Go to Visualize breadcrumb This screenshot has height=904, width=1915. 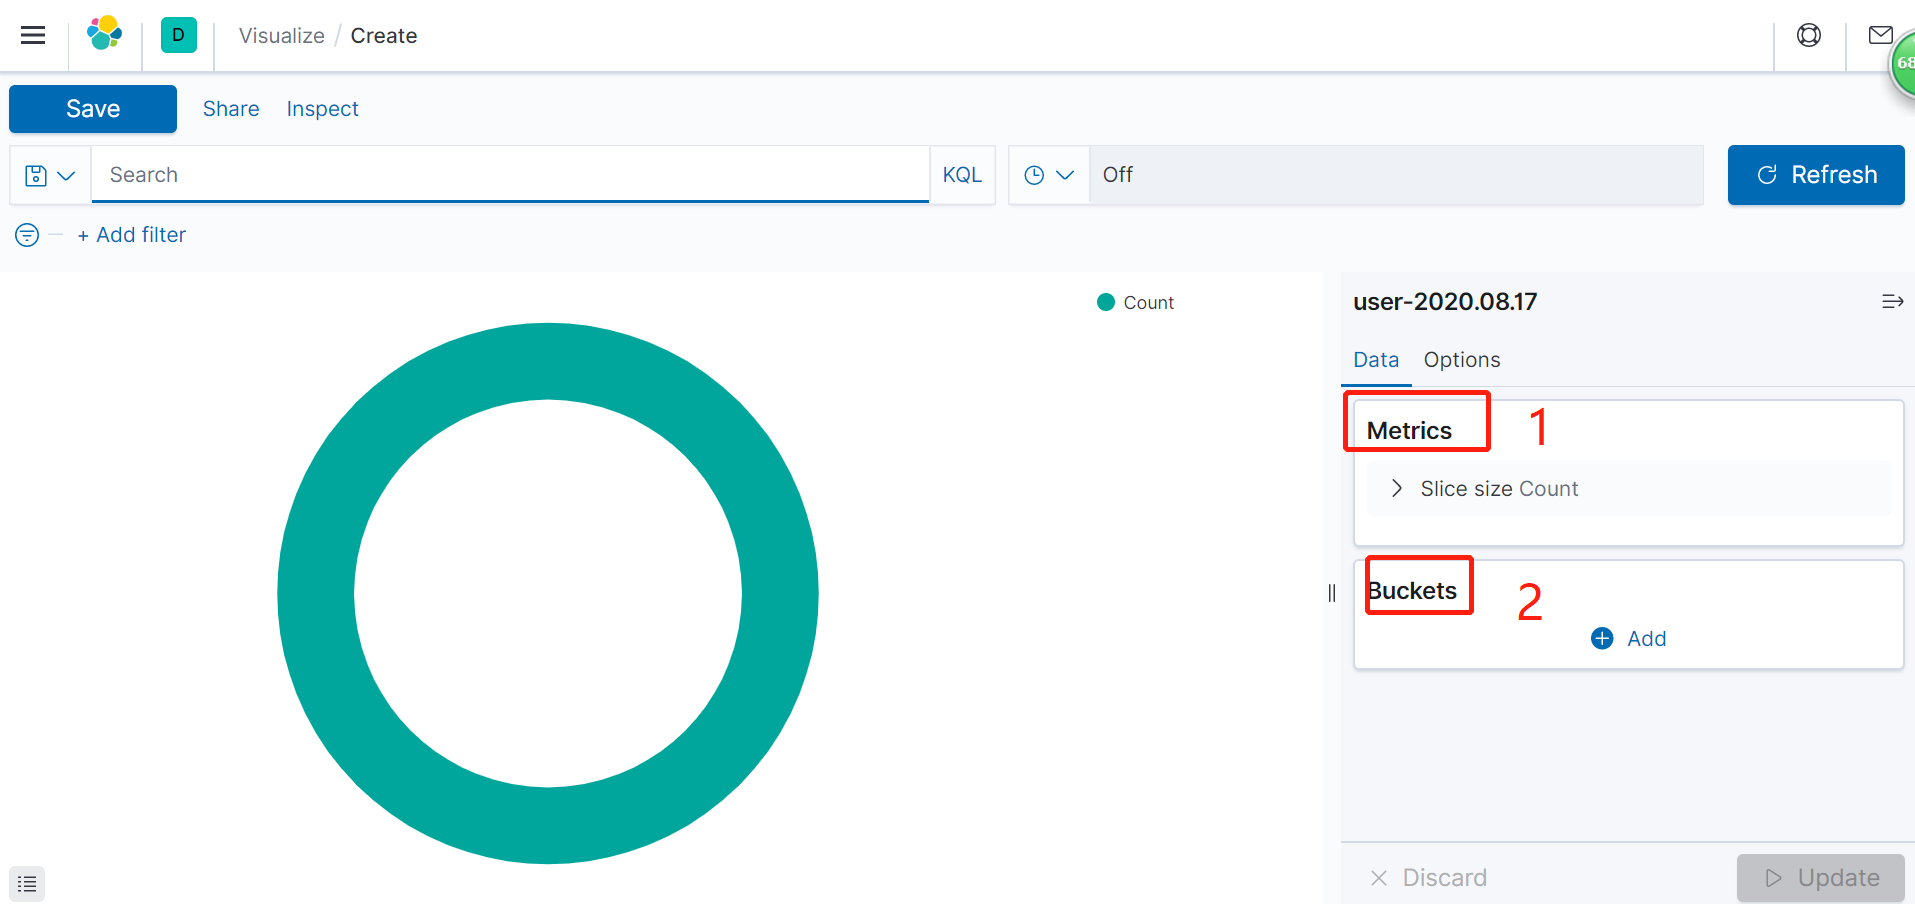point(282,36)
